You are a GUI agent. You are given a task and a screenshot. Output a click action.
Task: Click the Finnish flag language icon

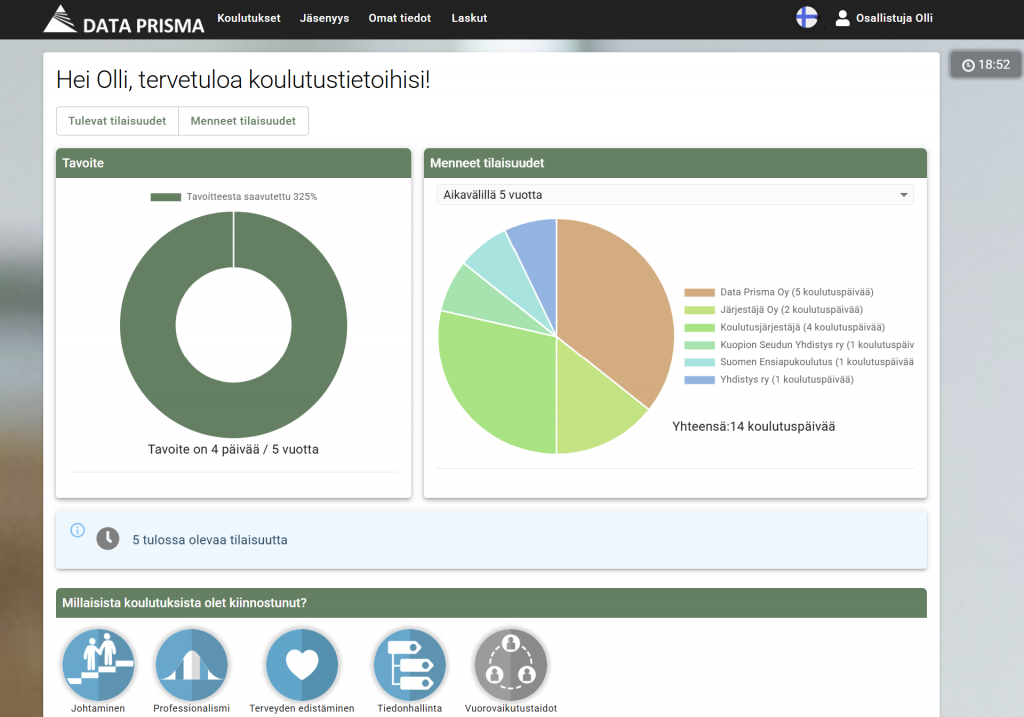806,17
